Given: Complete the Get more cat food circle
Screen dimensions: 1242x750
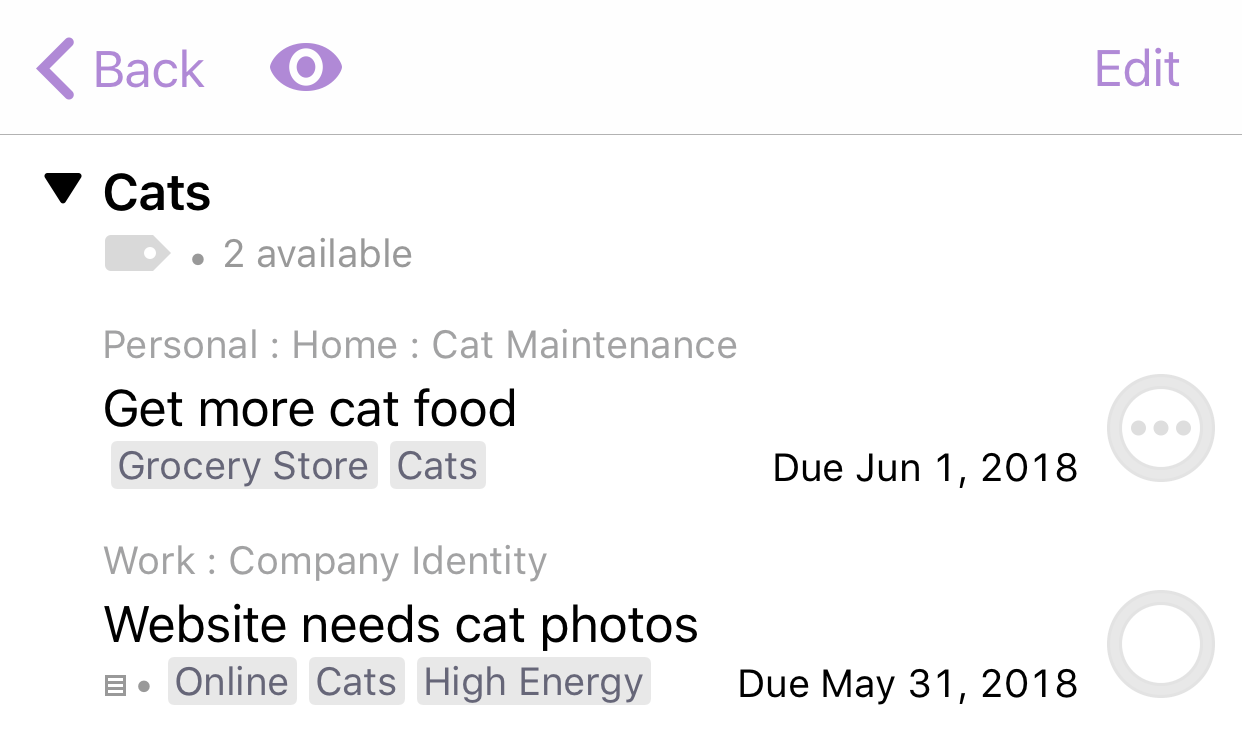Looking at the screenshot, I should [1161, 428].
